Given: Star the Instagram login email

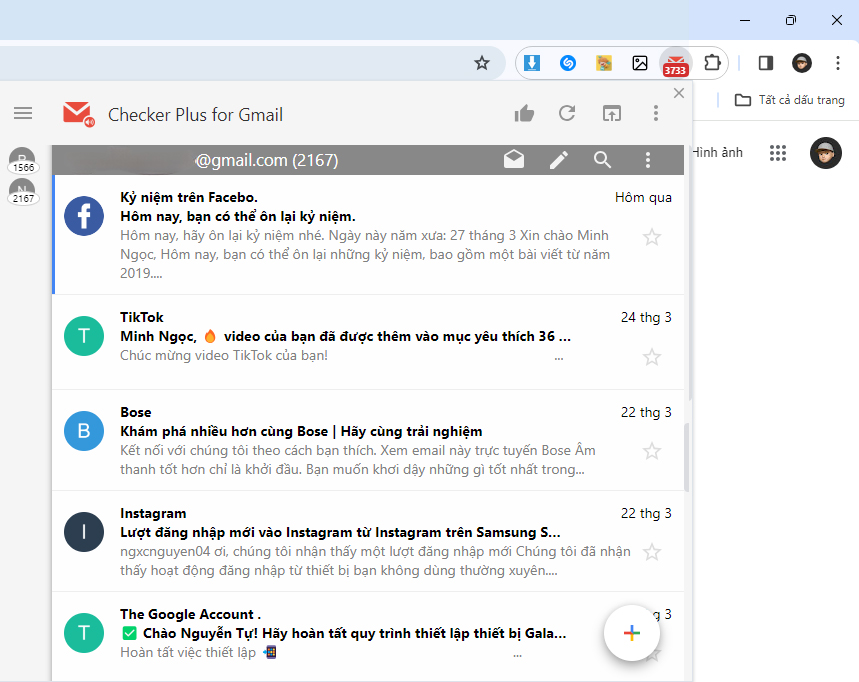Looking at the screenshot, I should click(x=652, y=552).
